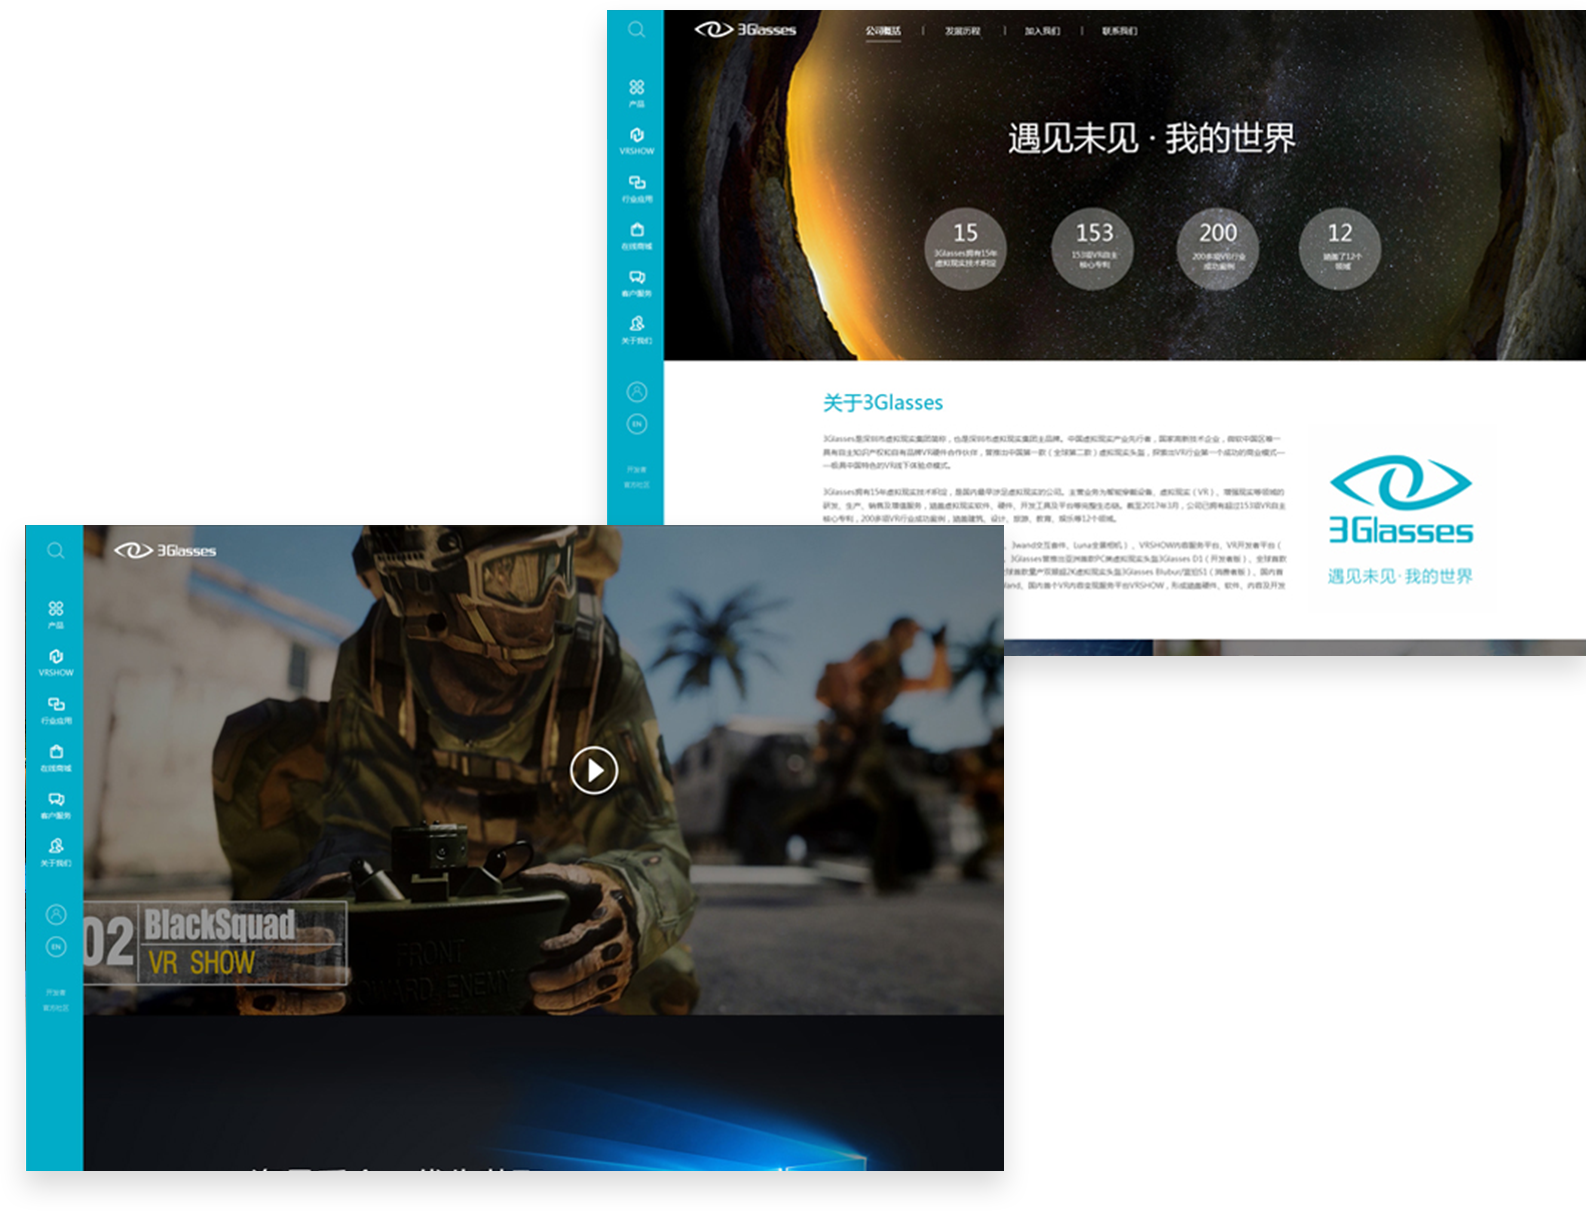Click the 官方社区 link on the About page sidebar
Image resolution: width=1586 pixels, height=1211 pixels.
(x=637, y=485)
